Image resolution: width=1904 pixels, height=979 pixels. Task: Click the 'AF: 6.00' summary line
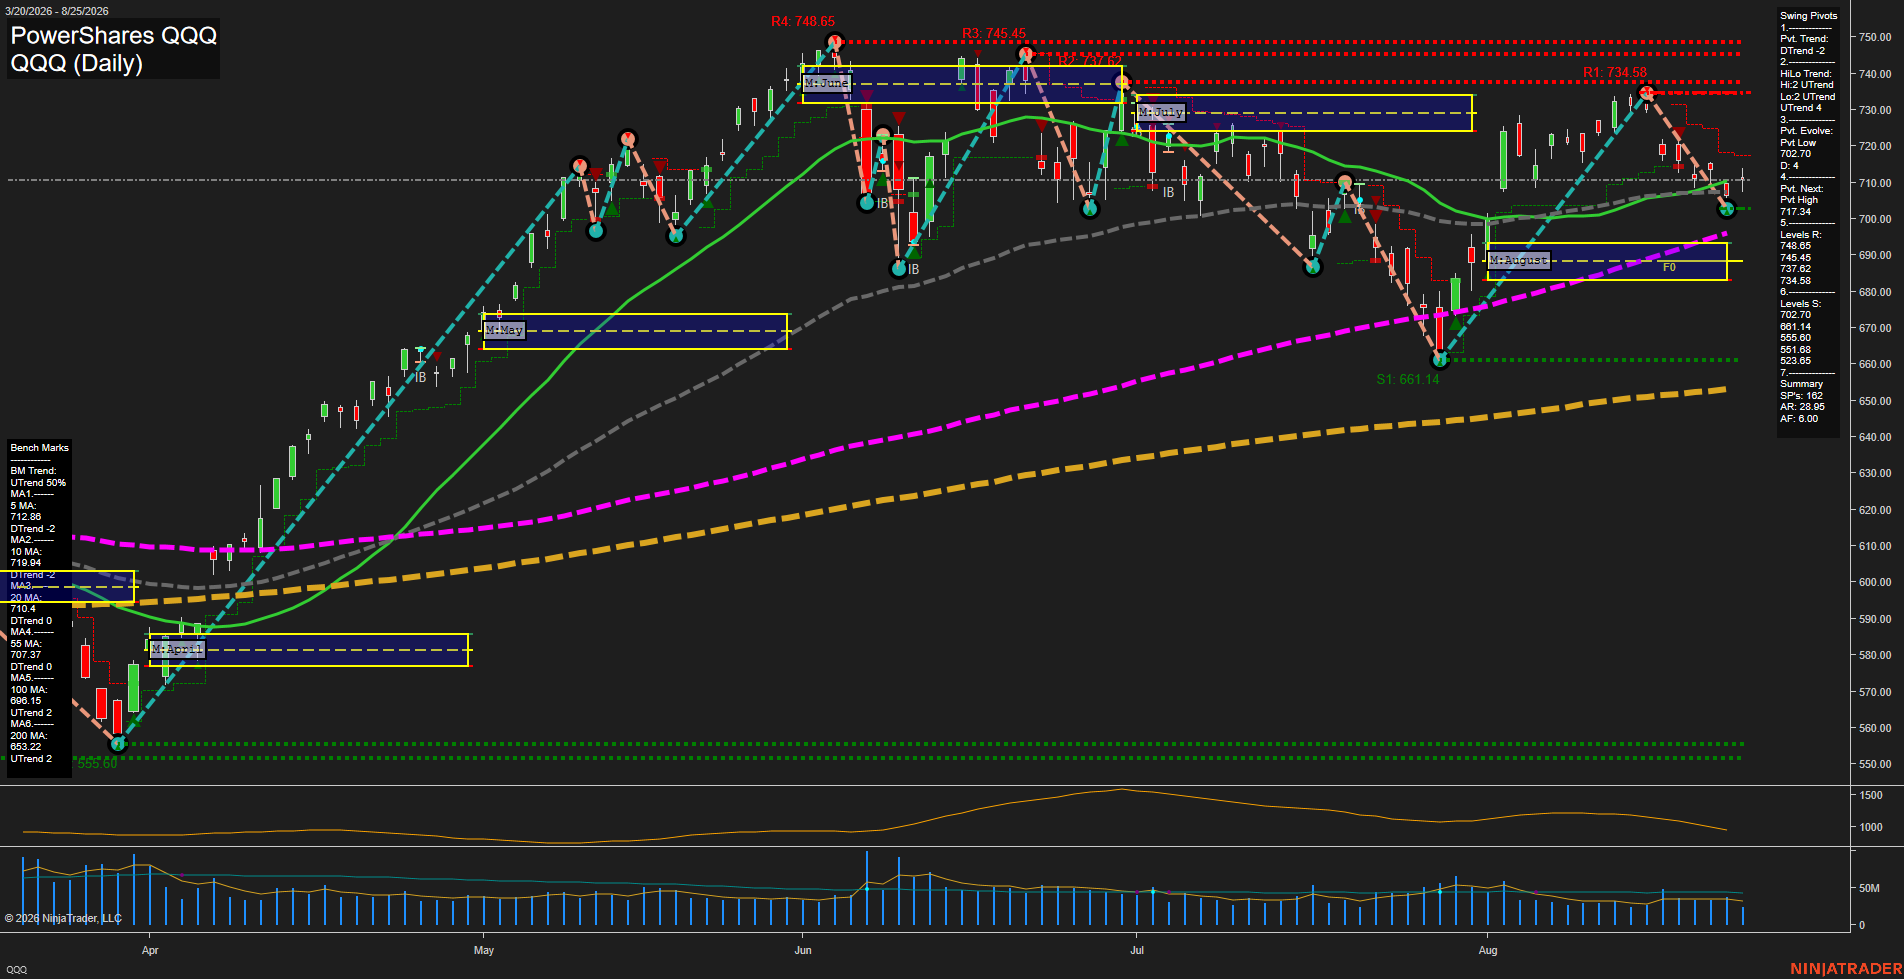pyautogui.click(x=1798, y=419)
